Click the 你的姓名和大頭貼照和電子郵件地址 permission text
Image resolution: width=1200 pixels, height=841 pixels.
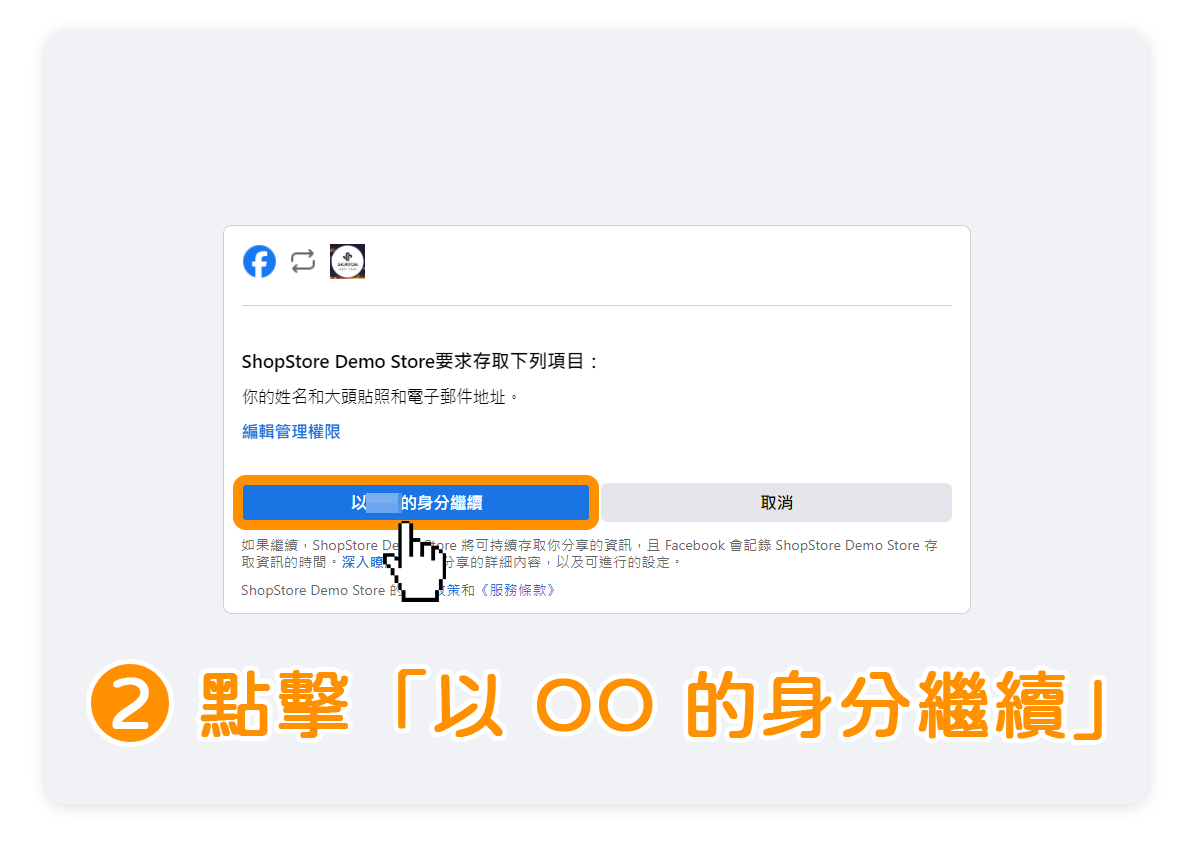381,397
